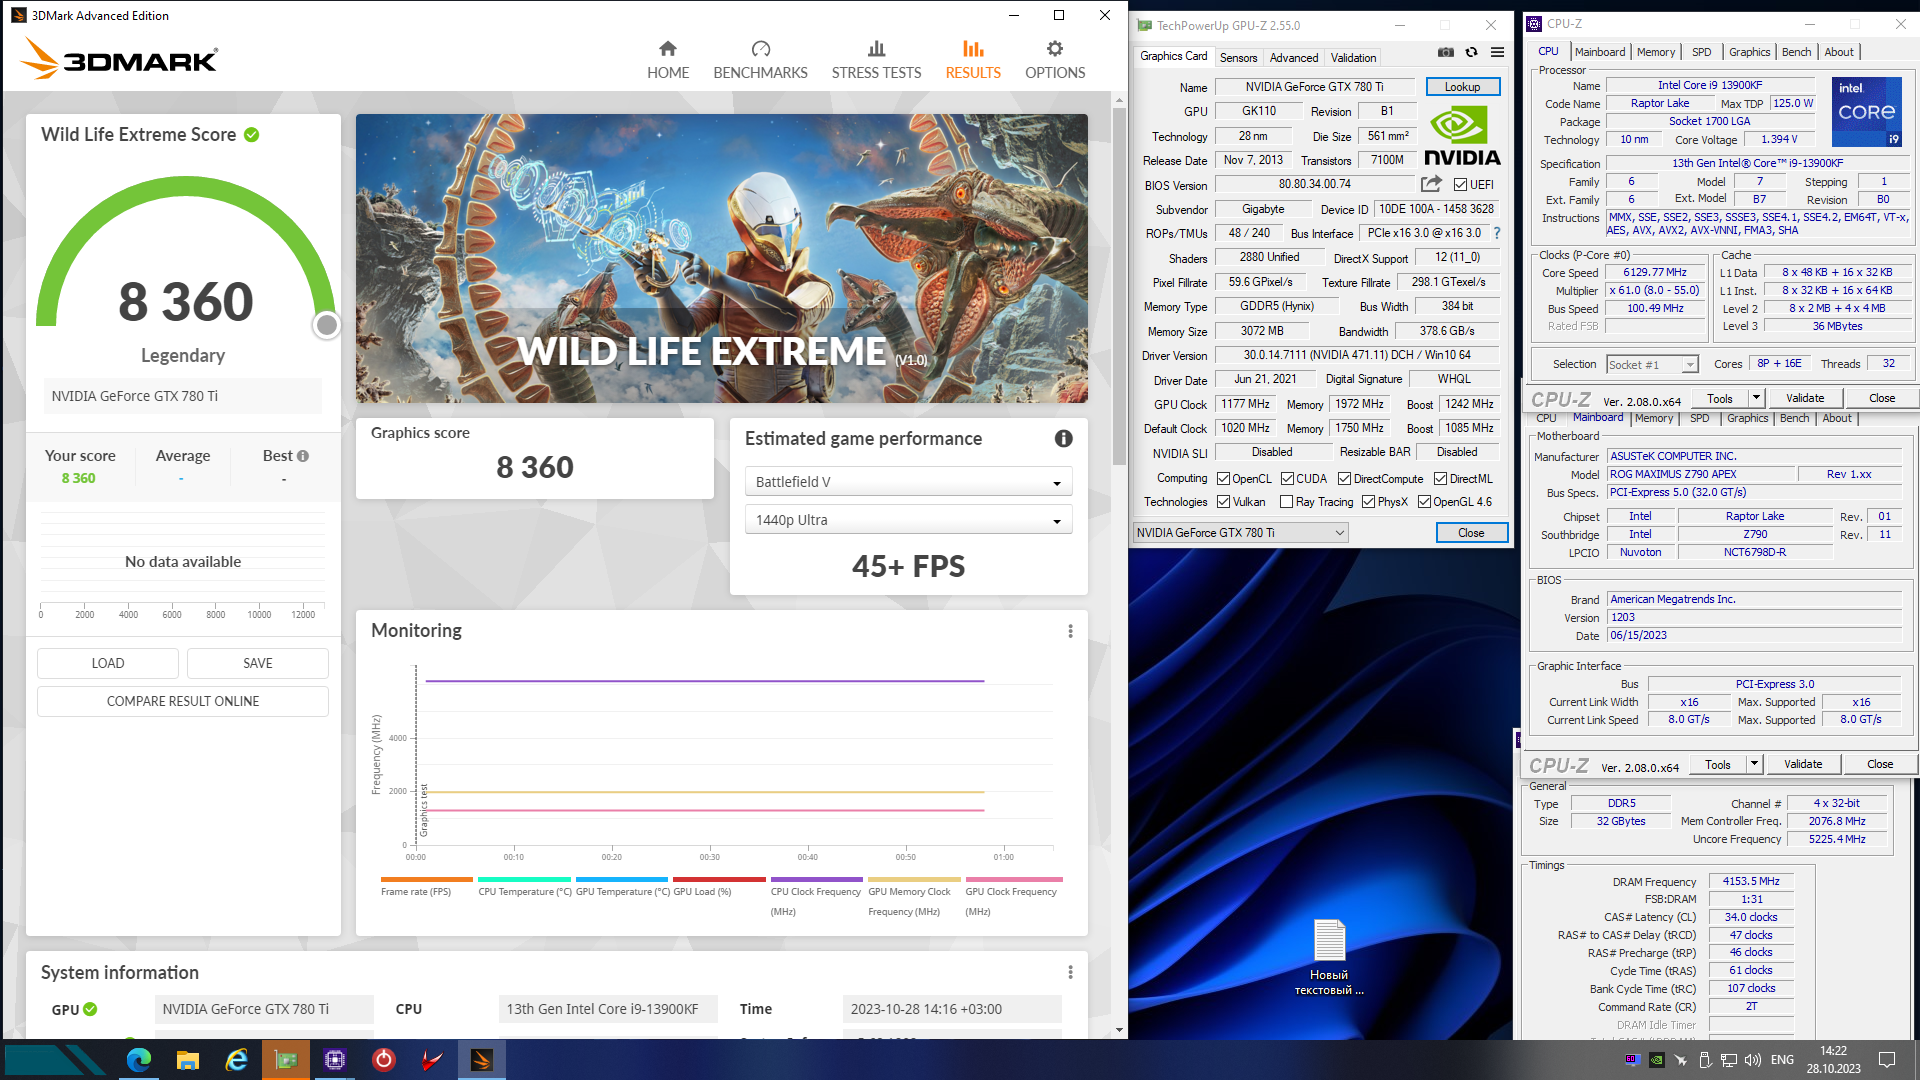Switch to Sensors tab in GPU-Z
Image resolution: width=1920 pixels, height=1080 pixels.
pos(1238,58)
